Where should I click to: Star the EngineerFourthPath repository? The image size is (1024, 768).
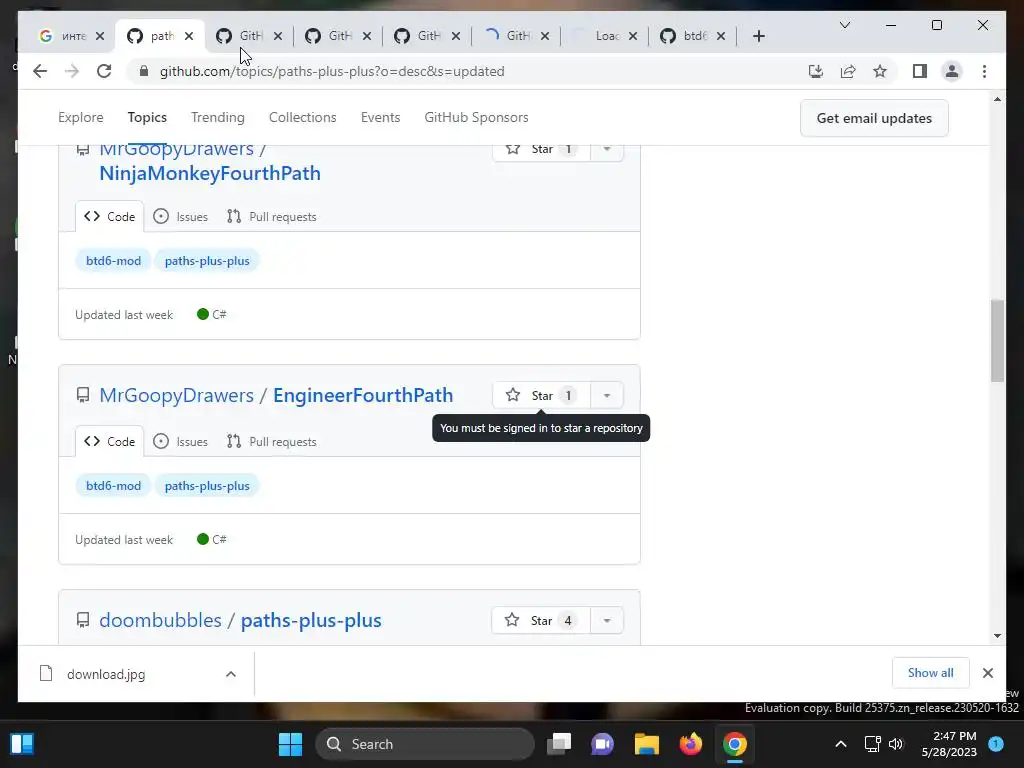pos(541,396)
